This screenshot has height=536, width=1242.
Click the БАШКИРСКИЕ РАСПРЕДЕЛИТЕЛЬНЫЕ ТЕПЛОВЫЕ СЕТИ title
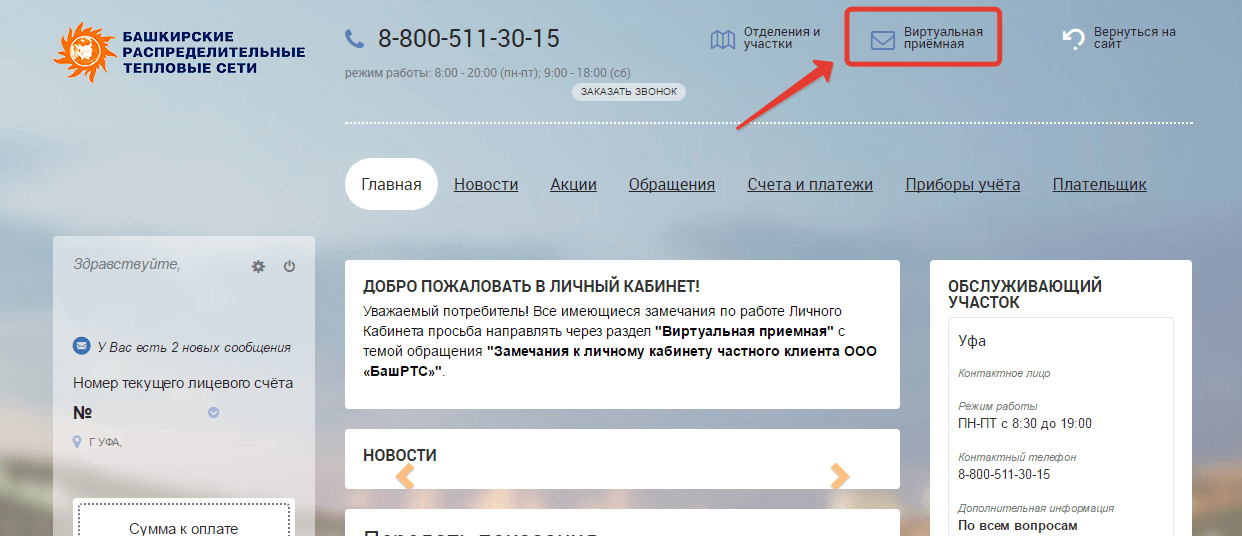(214, 52)
